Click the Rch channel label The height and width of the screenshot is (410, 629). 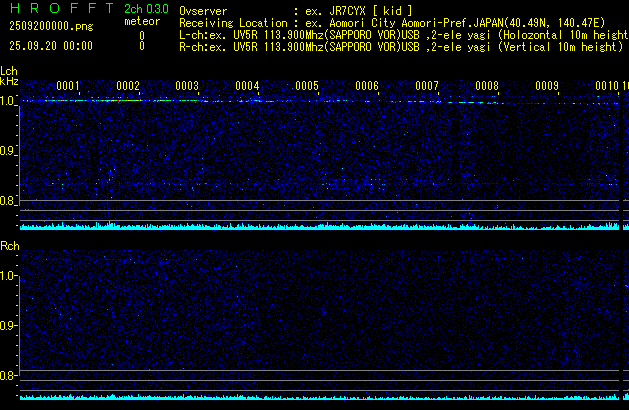(x=9, y=246)
